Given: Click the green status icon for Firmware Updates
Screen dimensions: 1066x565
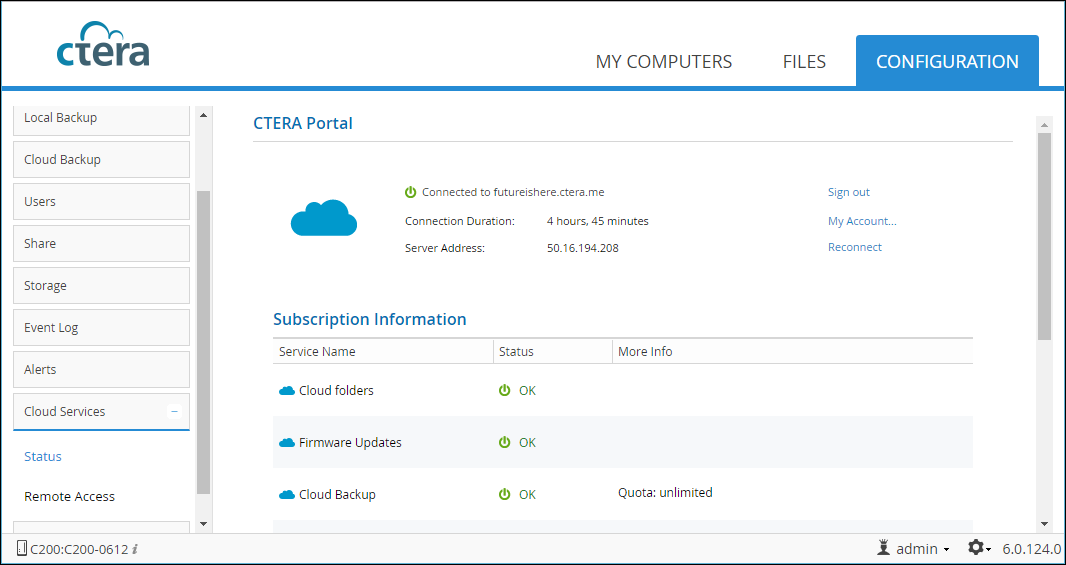Looking at the screenshot, I should pyautogui.click(x=504, y=443).
